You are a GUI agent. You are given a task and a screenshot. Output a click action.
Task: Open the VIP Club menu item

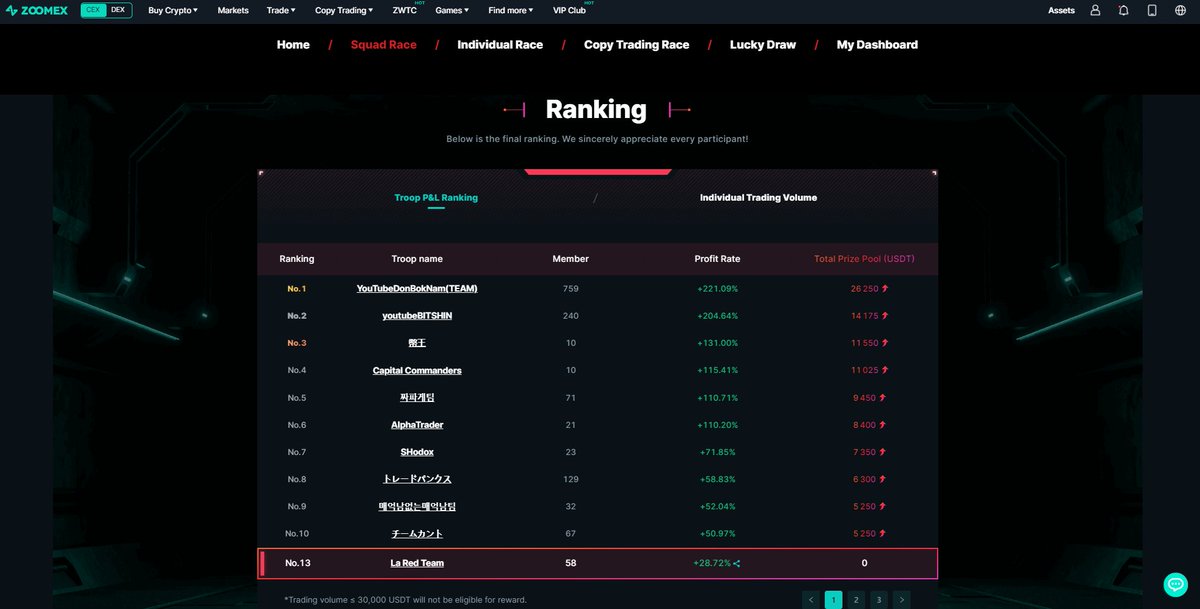click(x=569, y=10)
